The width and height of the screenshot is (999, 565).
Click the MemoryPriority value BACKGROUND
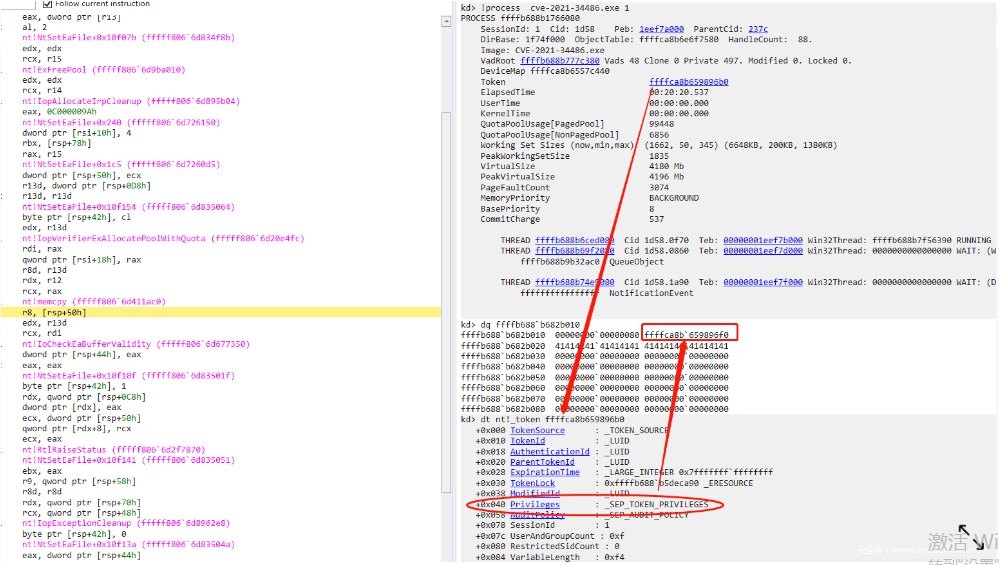click(673, 197)
